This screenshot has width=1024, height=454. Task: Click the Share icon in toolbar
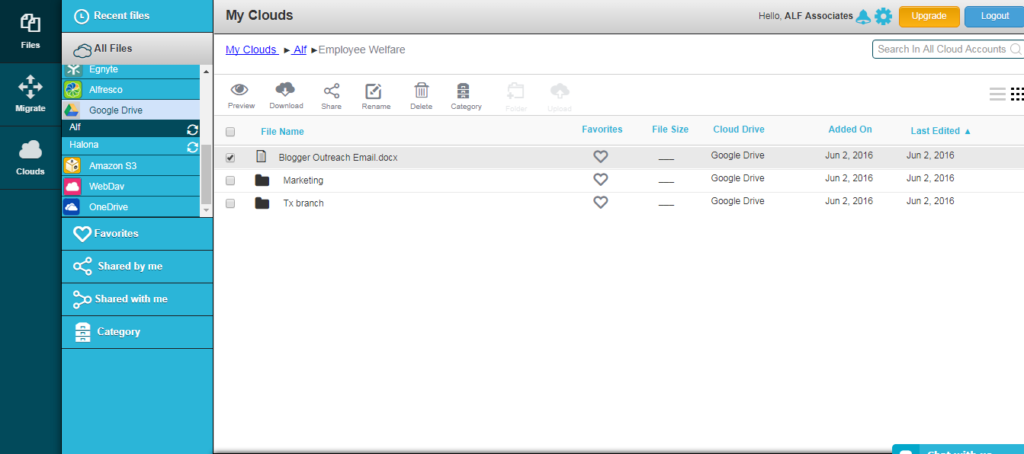[x=331, y=90]
